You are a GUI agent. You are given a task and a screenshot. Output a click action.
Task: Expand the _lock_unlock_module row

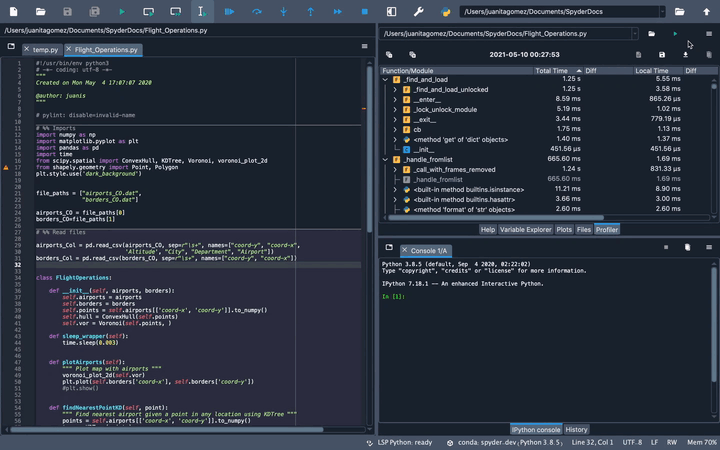pyautogui.click(x=395, y=110)
